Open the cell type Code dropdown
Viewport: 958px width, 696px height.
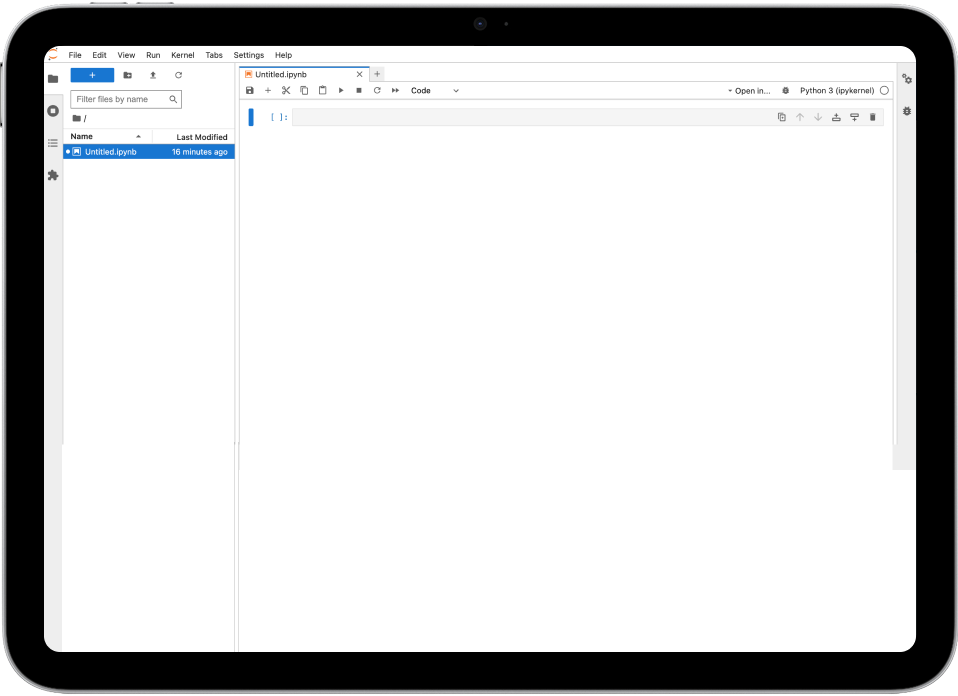pyautogui.click(x=434, y=90)
